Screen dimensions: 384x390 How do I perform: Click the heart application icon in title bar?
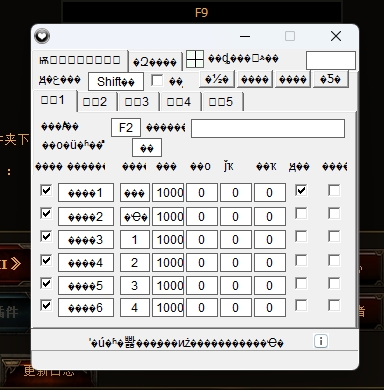(42, 36)
